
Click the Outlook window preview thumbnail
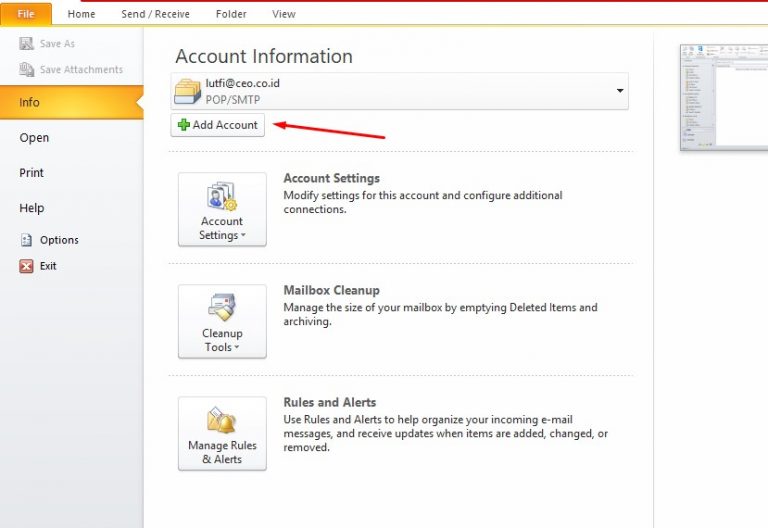724,97
